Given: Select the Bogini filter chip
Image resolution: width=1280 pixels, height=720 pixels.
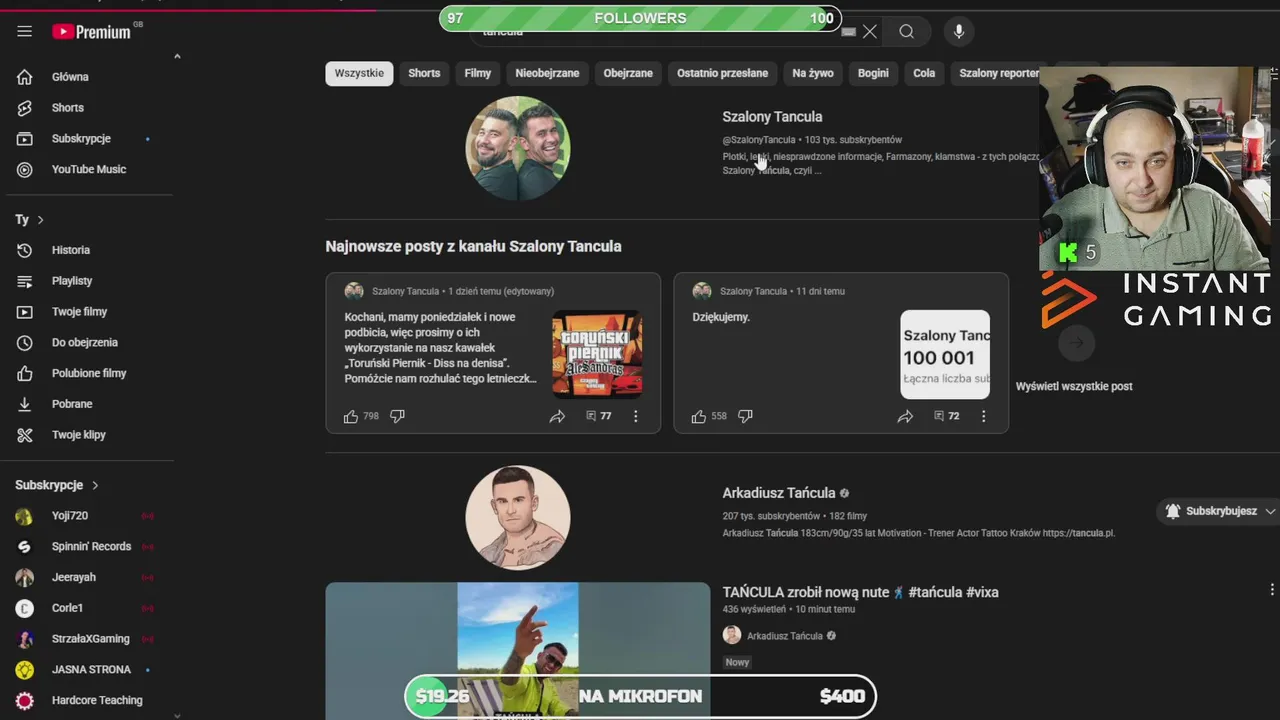Looking at the screenshot, I should click(873, 73).
